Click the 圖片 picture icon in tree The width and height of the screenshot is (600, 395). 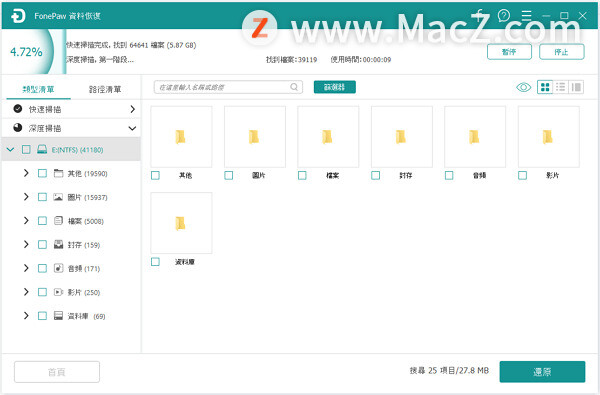(58, 197)
